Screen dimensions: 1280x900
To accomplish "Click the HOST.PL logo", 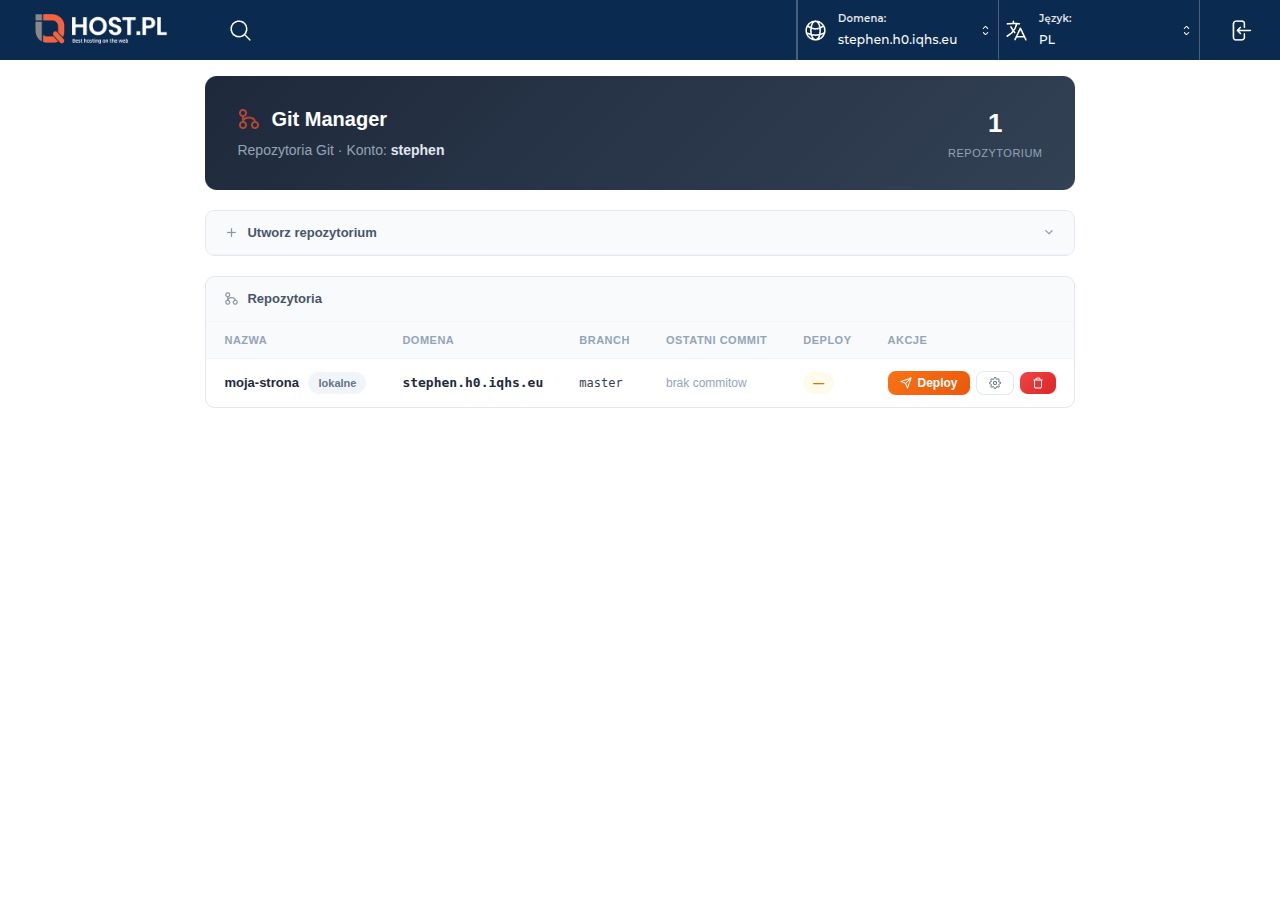I will coord(100,28).
